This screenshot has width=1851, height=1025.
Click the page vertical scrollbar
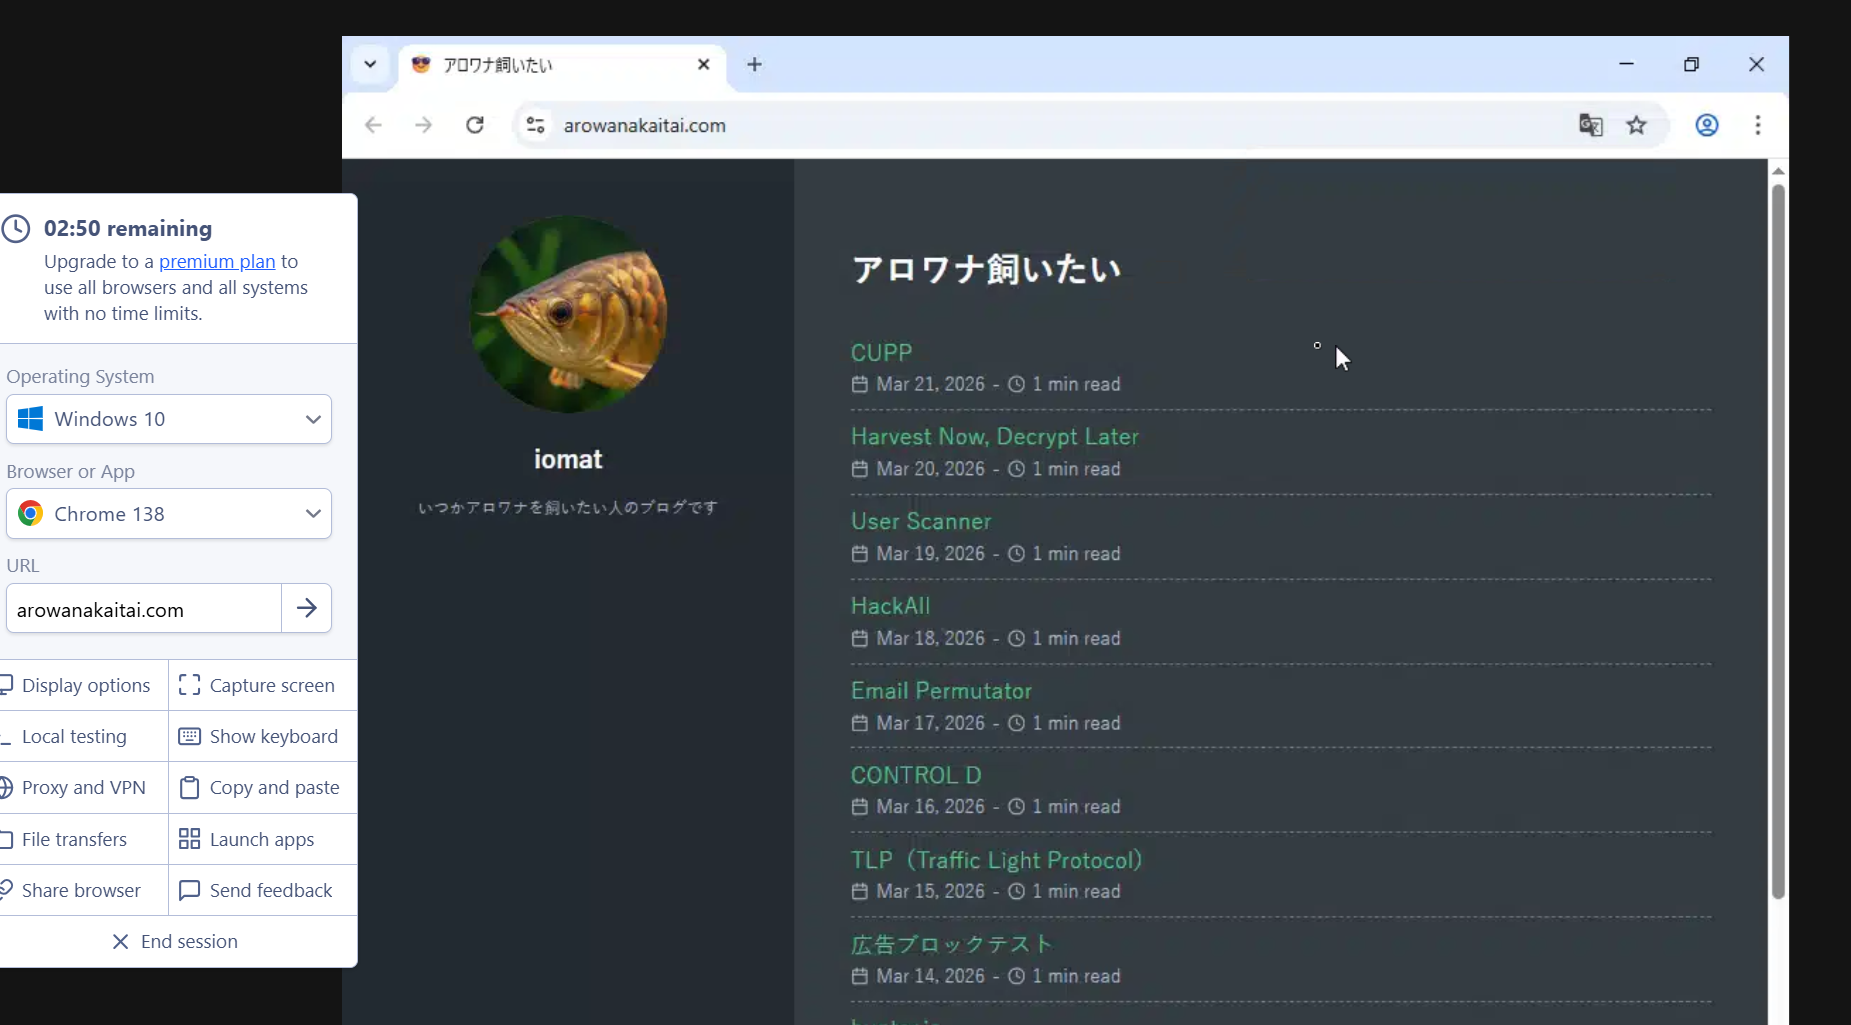[x=1777, y=540]
